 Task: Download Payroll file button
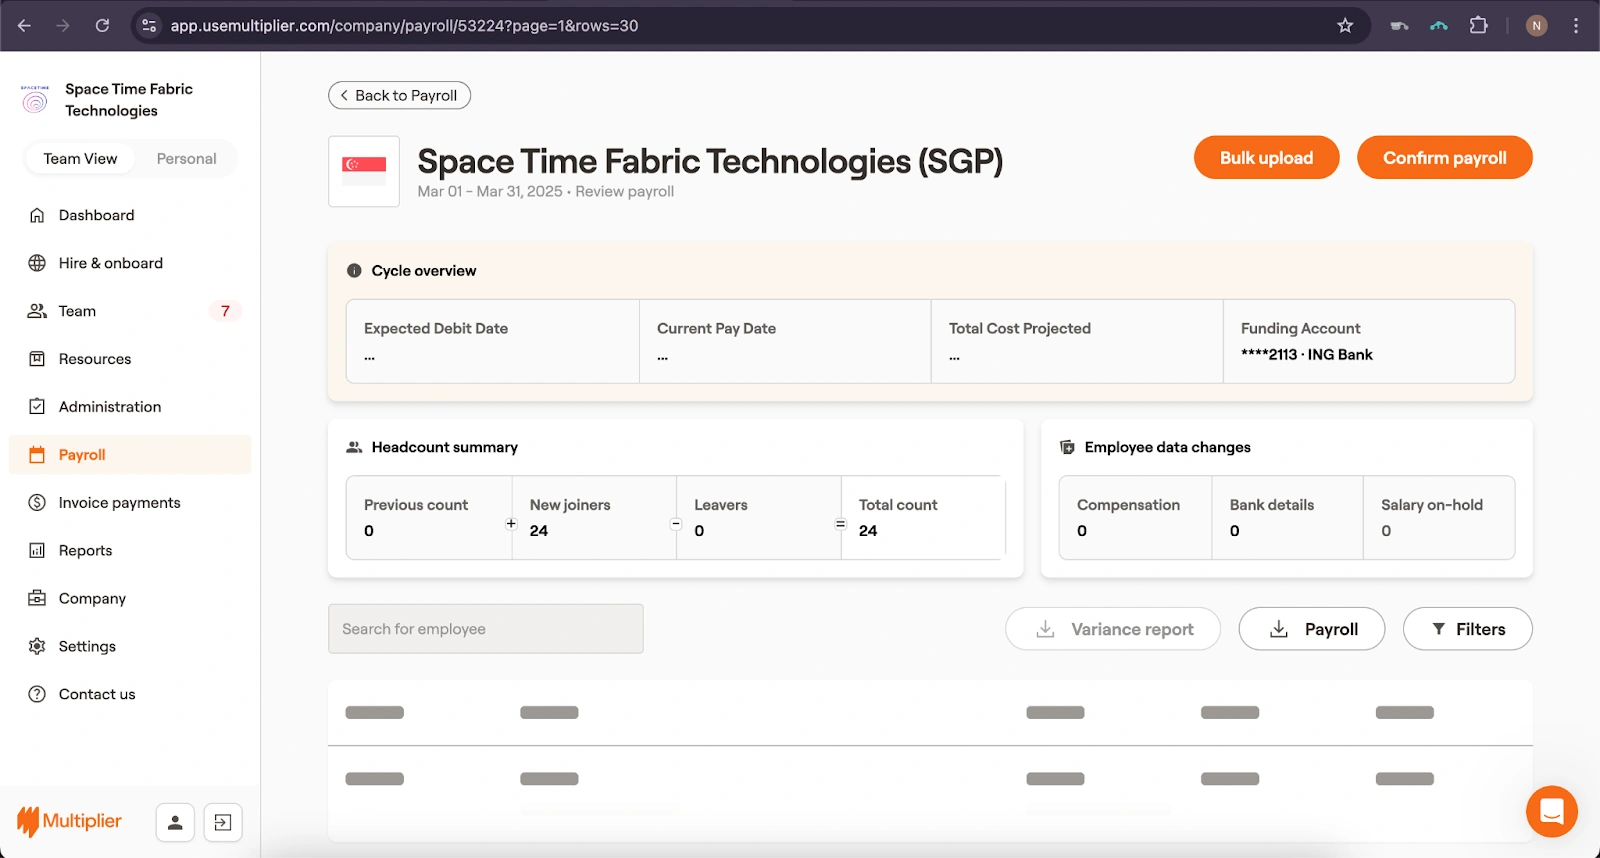(1311, 629)
